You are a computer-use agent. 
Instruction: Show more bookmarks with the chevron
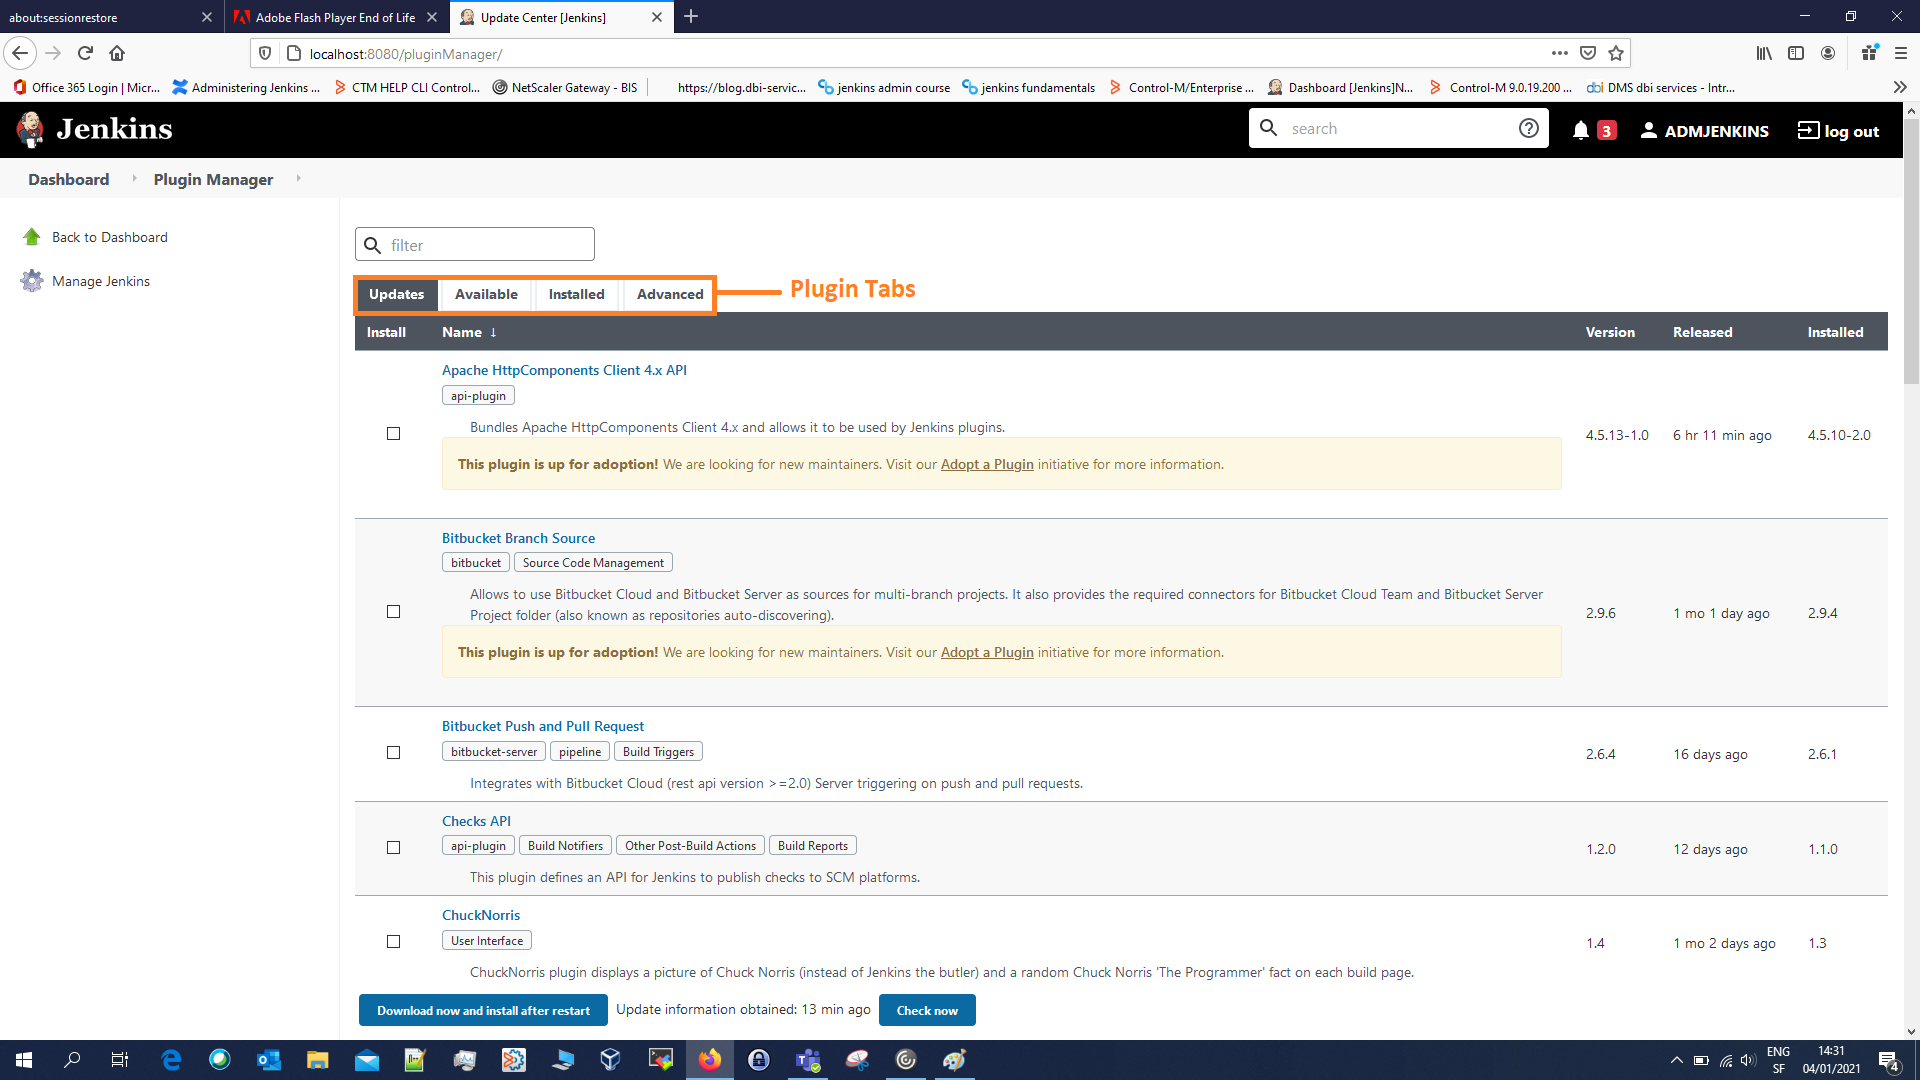click(1900, 87)
